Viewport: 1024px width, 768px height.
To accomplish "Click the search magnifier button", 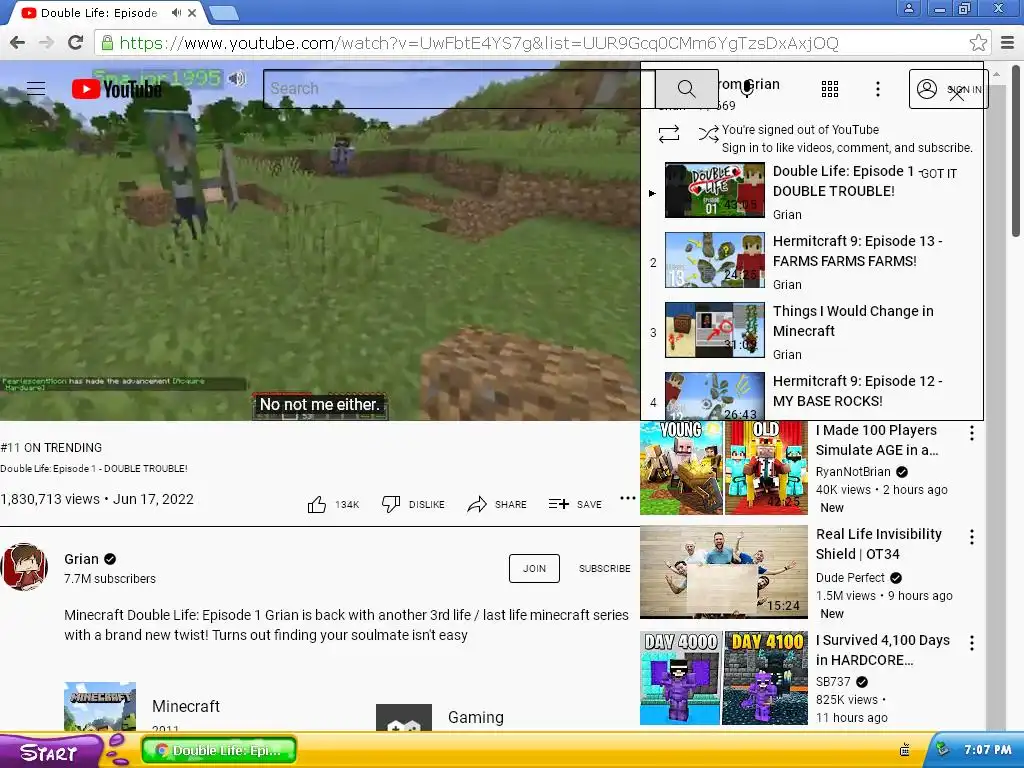I will click(686, 88).
